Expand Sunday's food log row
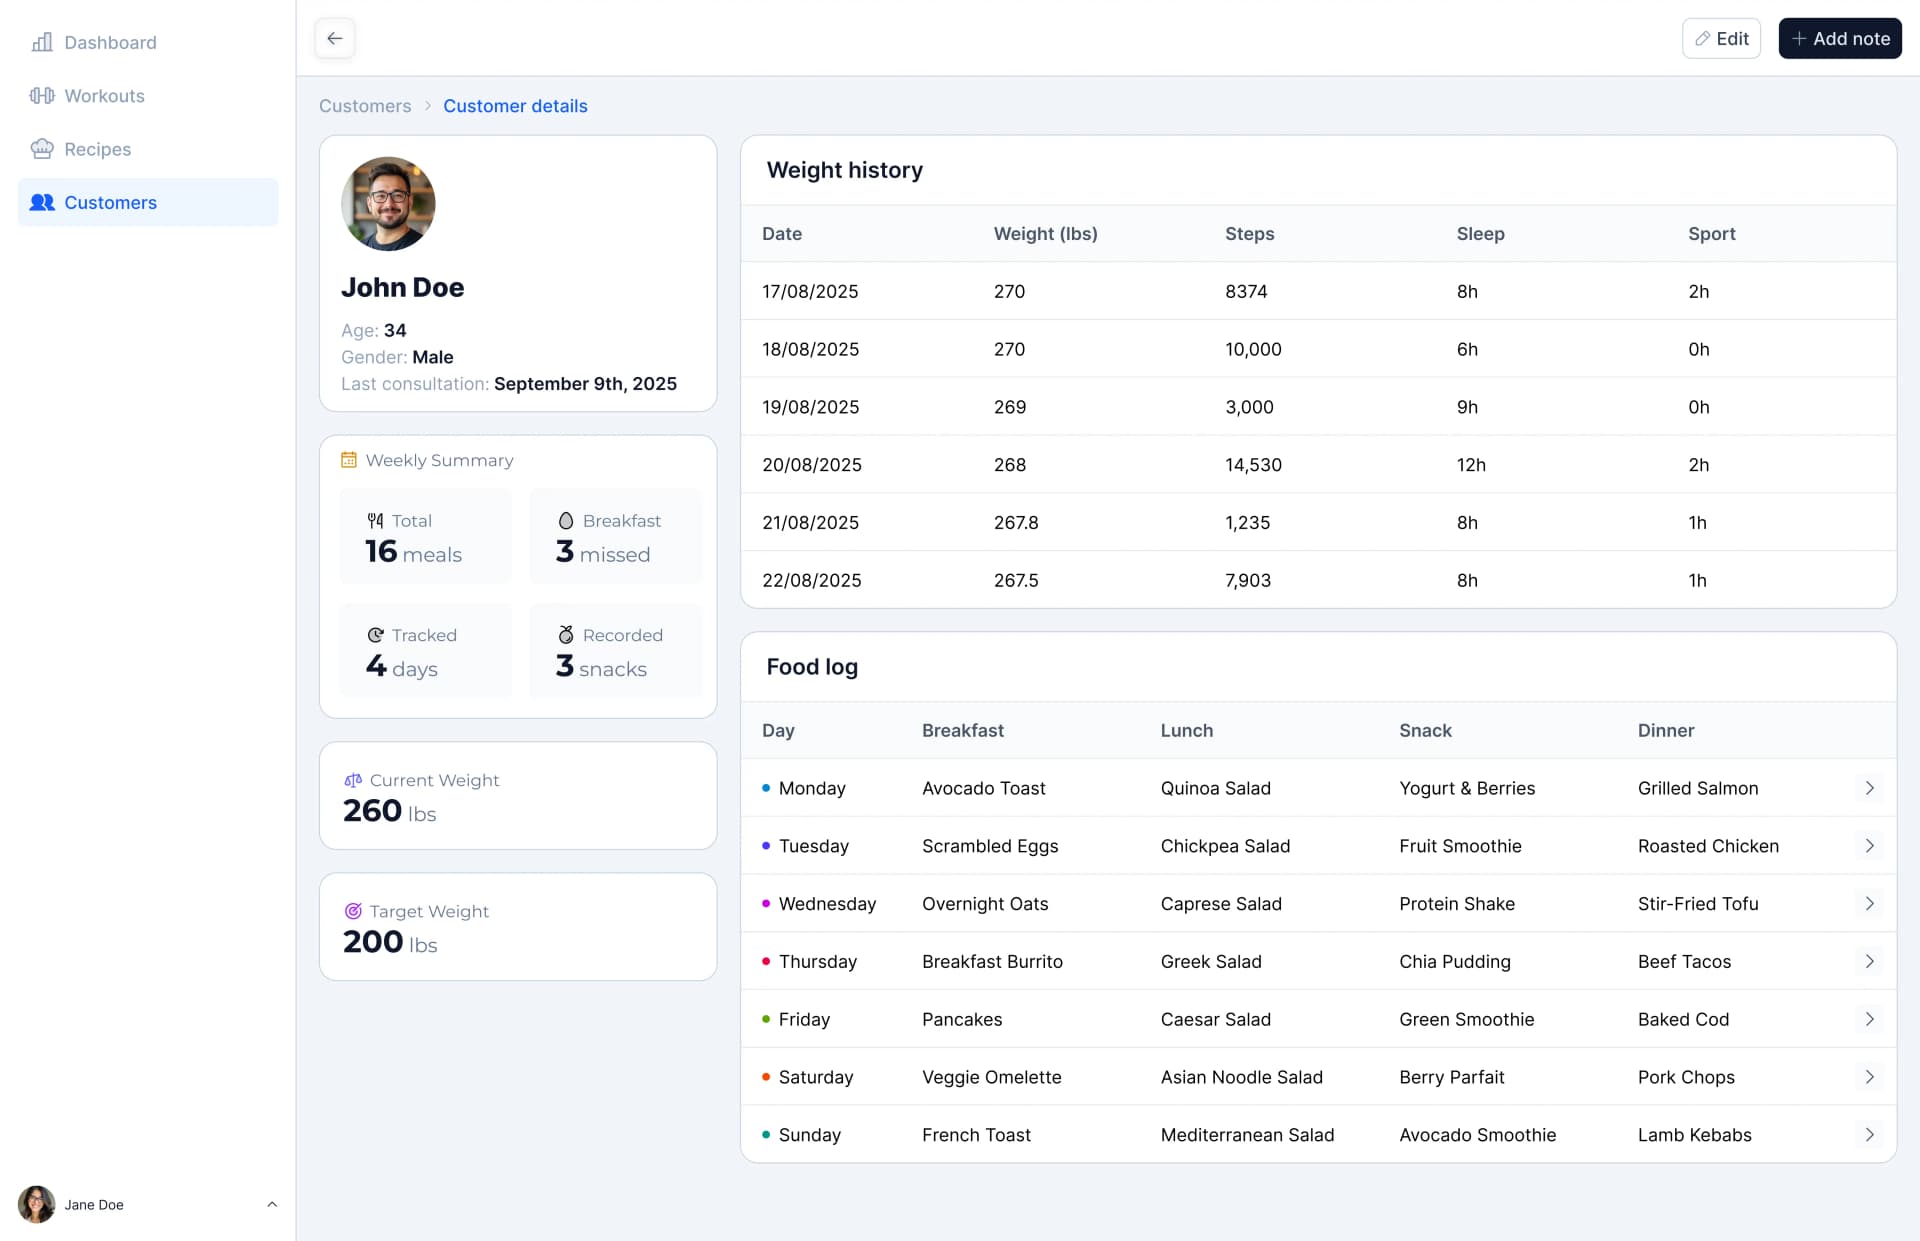 (1870, 1135)
